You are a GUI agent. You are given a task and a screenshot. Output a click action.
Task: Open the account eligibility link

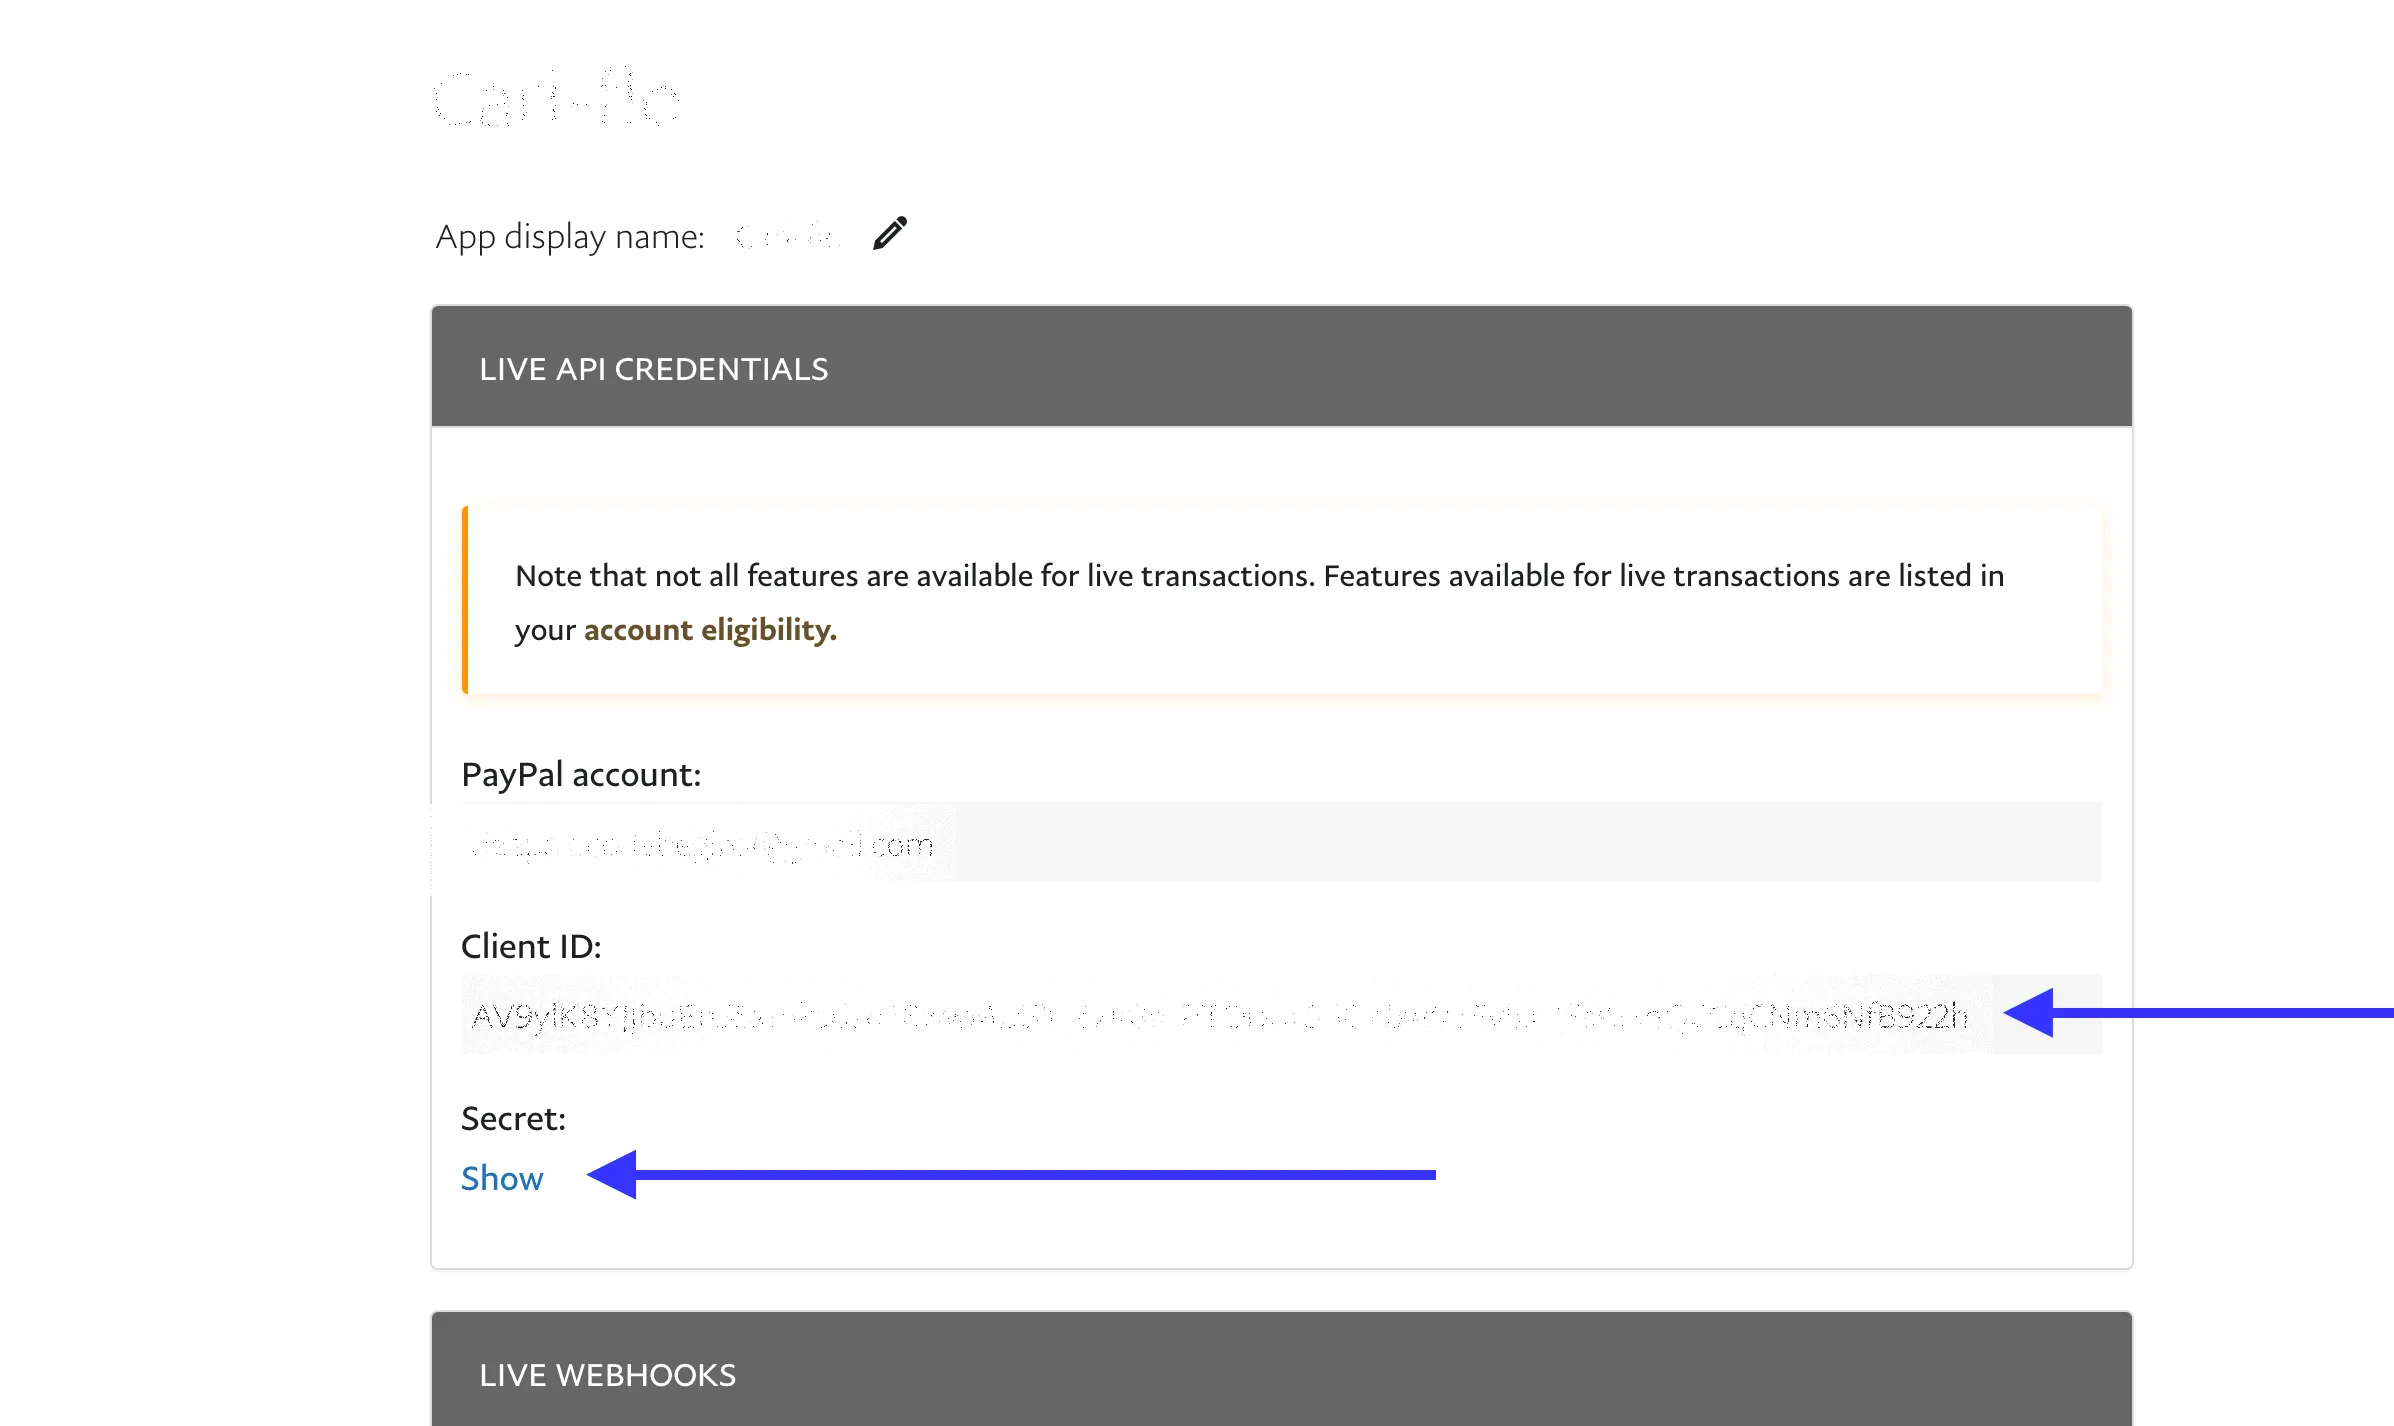click(x=710, y=630)
